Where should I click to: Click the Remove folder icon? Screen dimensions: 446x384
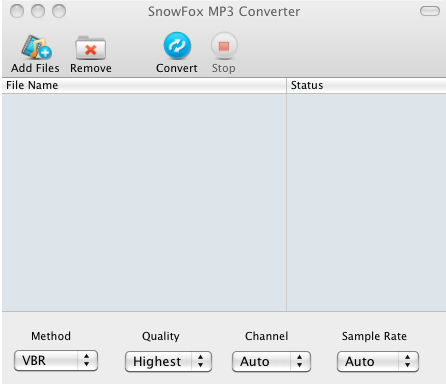point(91,48)
